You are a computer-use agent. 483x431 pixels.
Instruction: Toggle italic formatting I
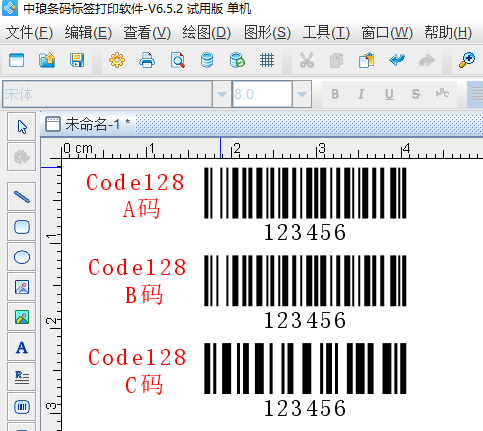click(361, 94)
